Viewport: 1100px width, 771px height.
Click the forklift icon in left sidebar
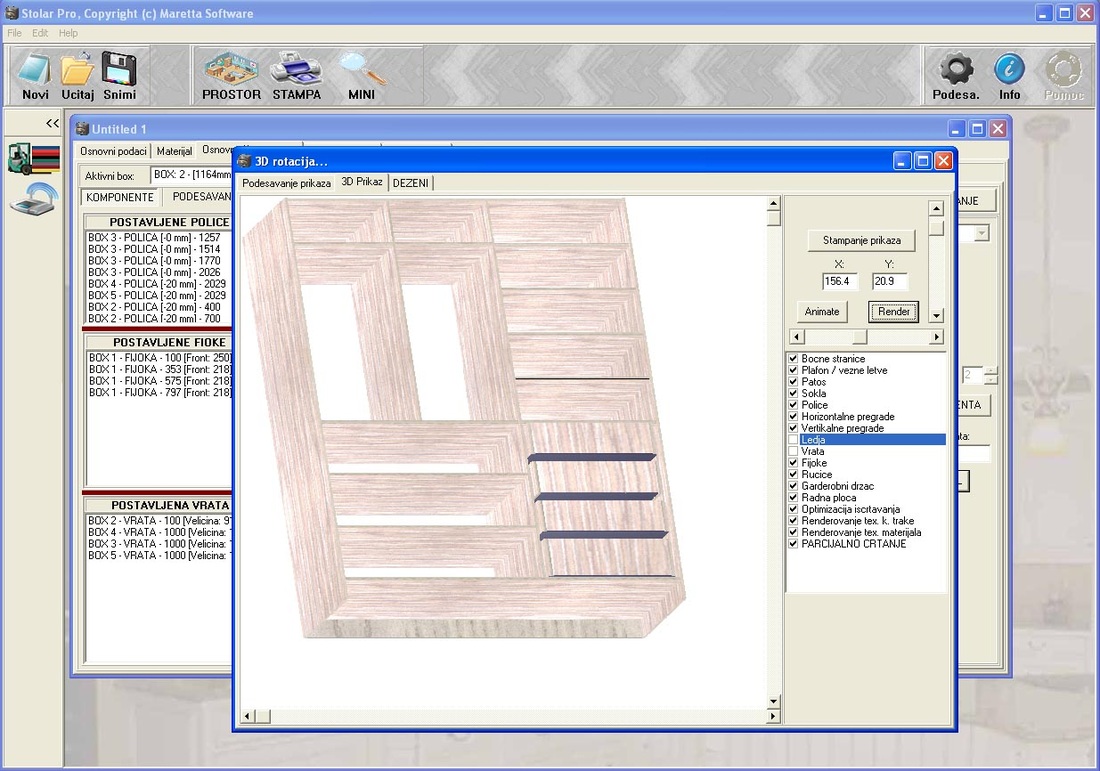pyautogui.click(x=33, y=159)
